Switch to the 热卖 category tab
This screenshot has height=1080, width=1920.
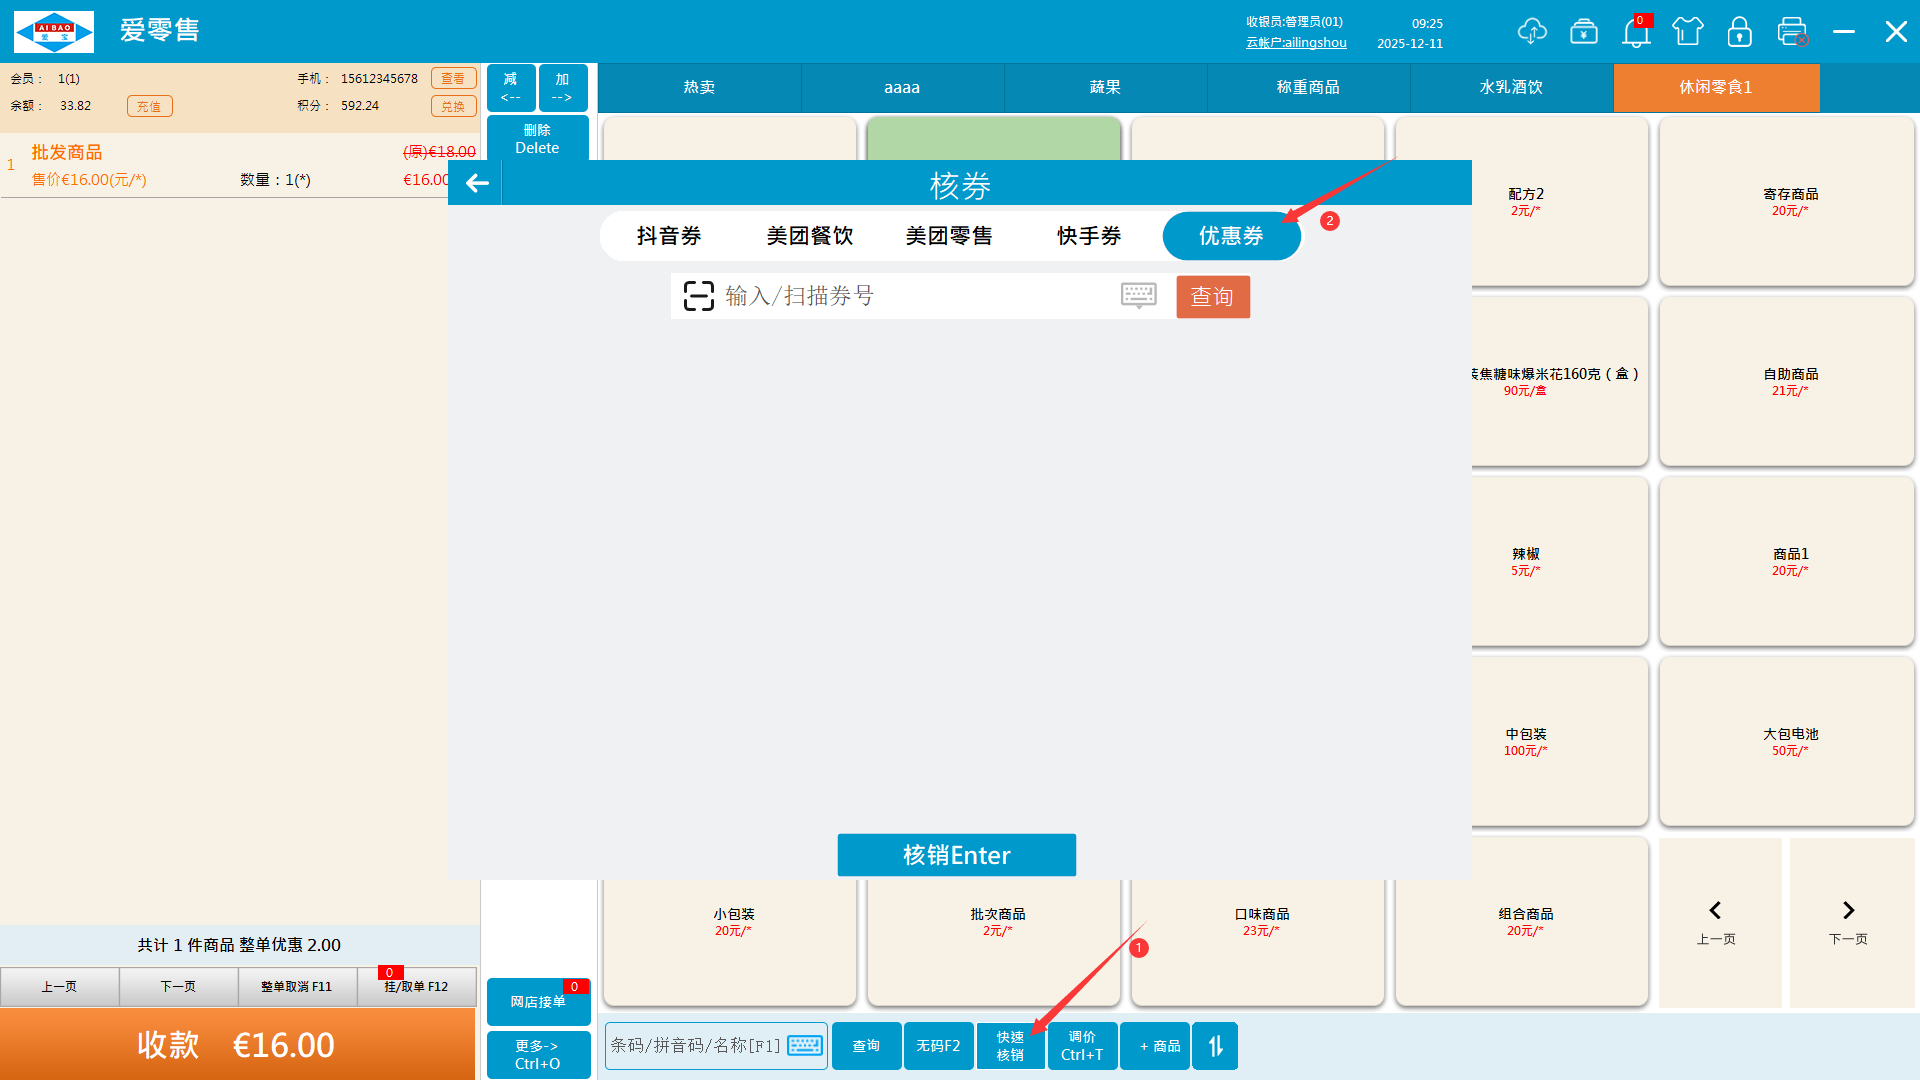[x=699, y=87]
